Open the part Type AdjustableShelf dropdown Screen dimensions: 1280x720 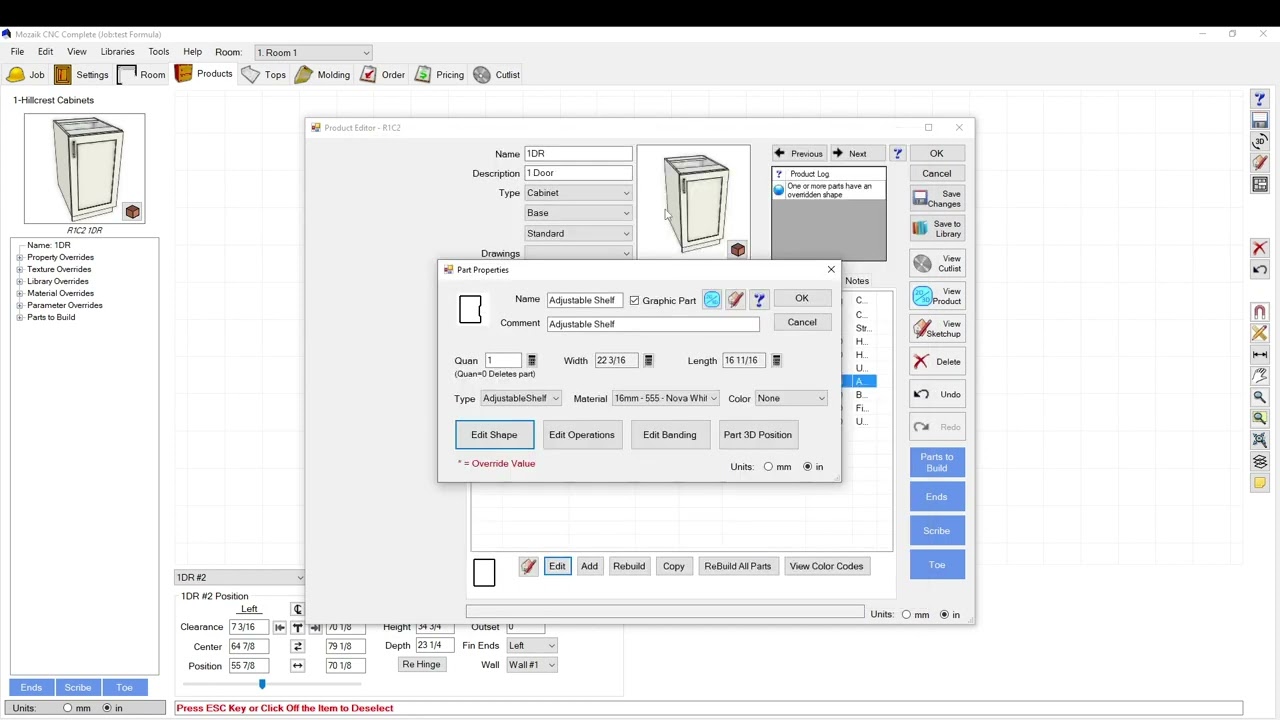tap(520, 399)
